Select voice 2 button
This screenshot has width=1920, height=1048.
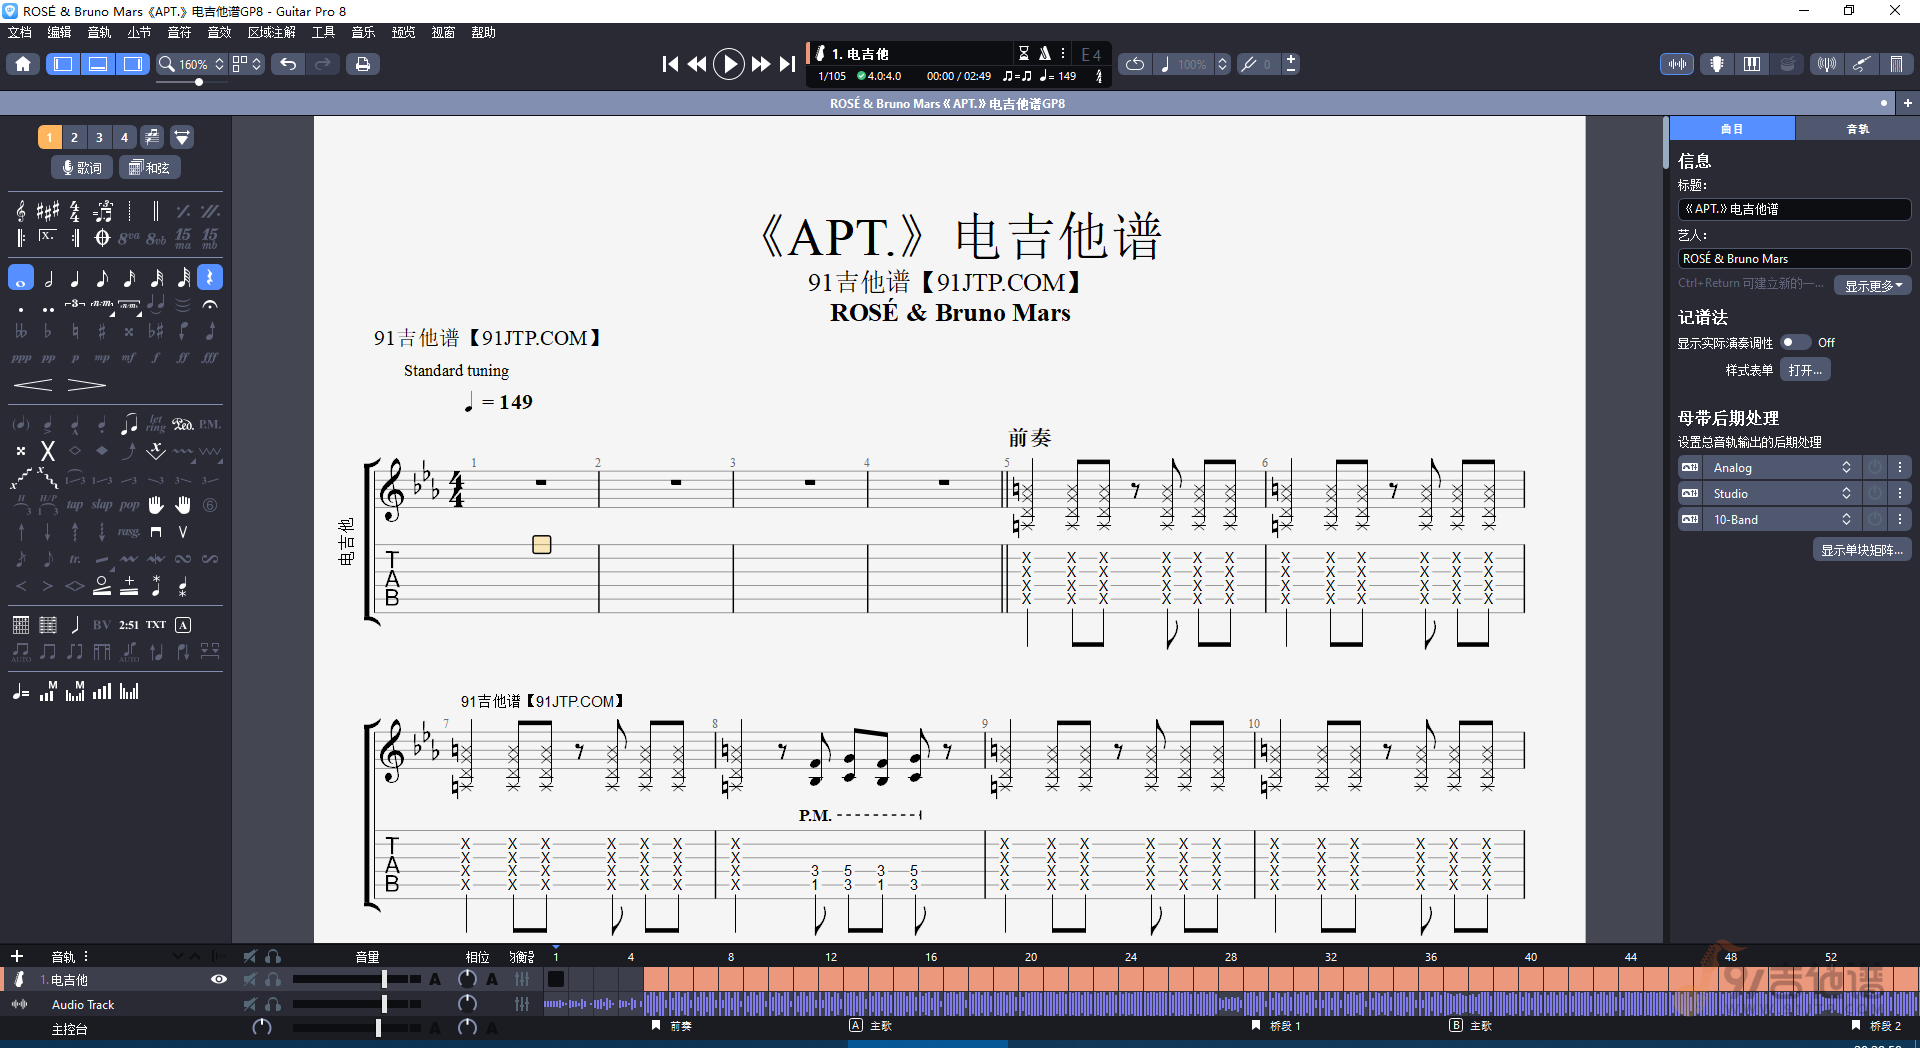74,137
